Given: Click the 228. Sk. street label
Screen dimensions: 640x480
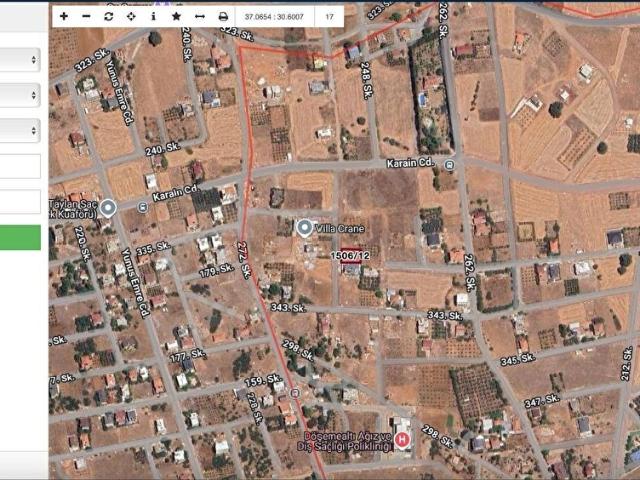Looking at the screenshot, I should [x=255, y=409].
